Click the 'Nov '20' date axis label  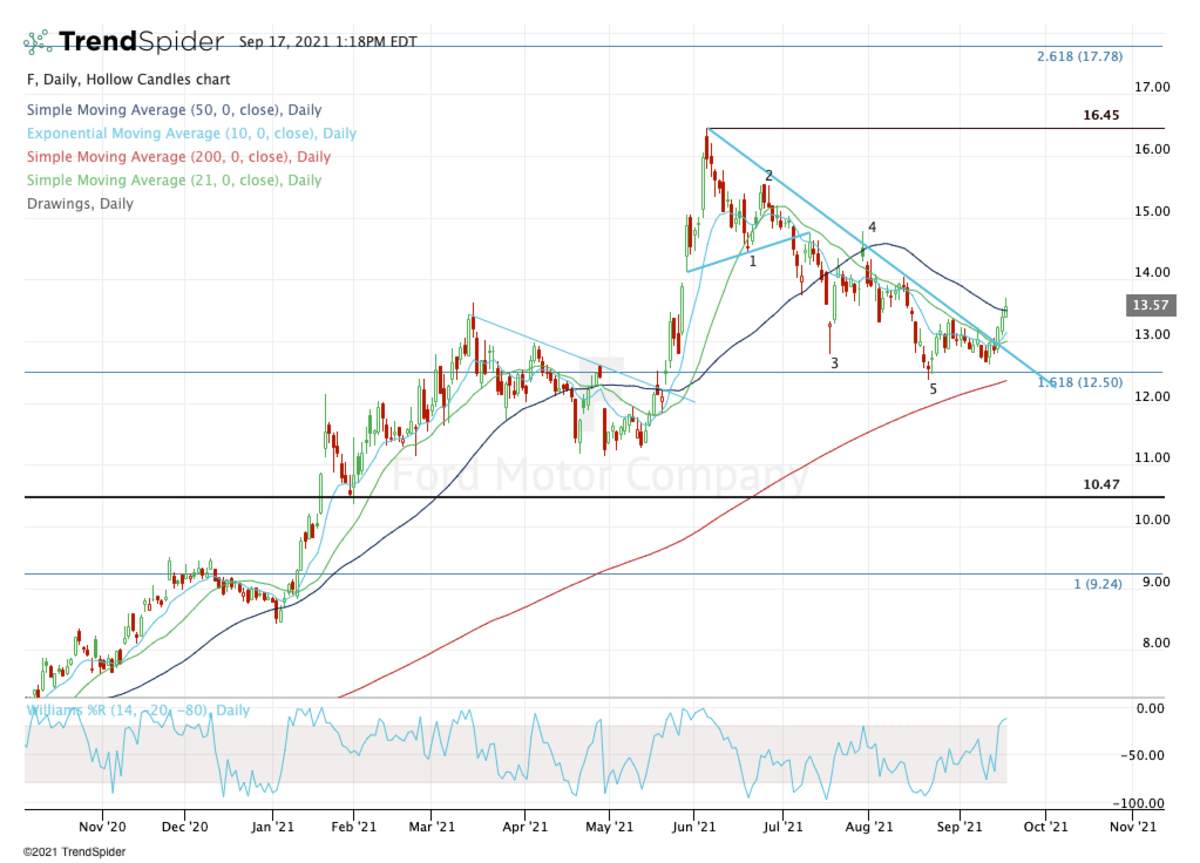[103, 828]
